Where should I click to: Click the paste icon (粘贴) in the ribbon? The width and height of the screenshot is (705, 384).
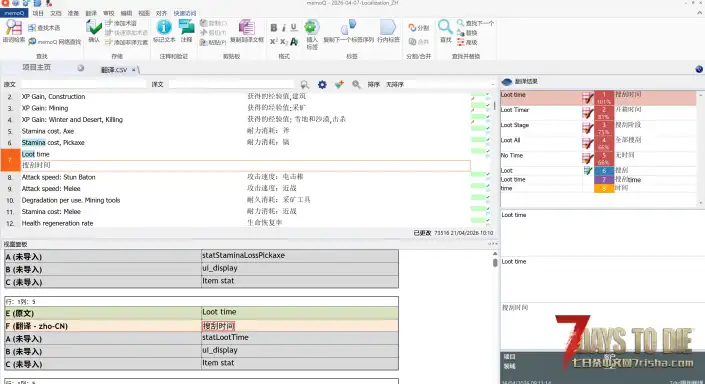click(x=203, y=42)
